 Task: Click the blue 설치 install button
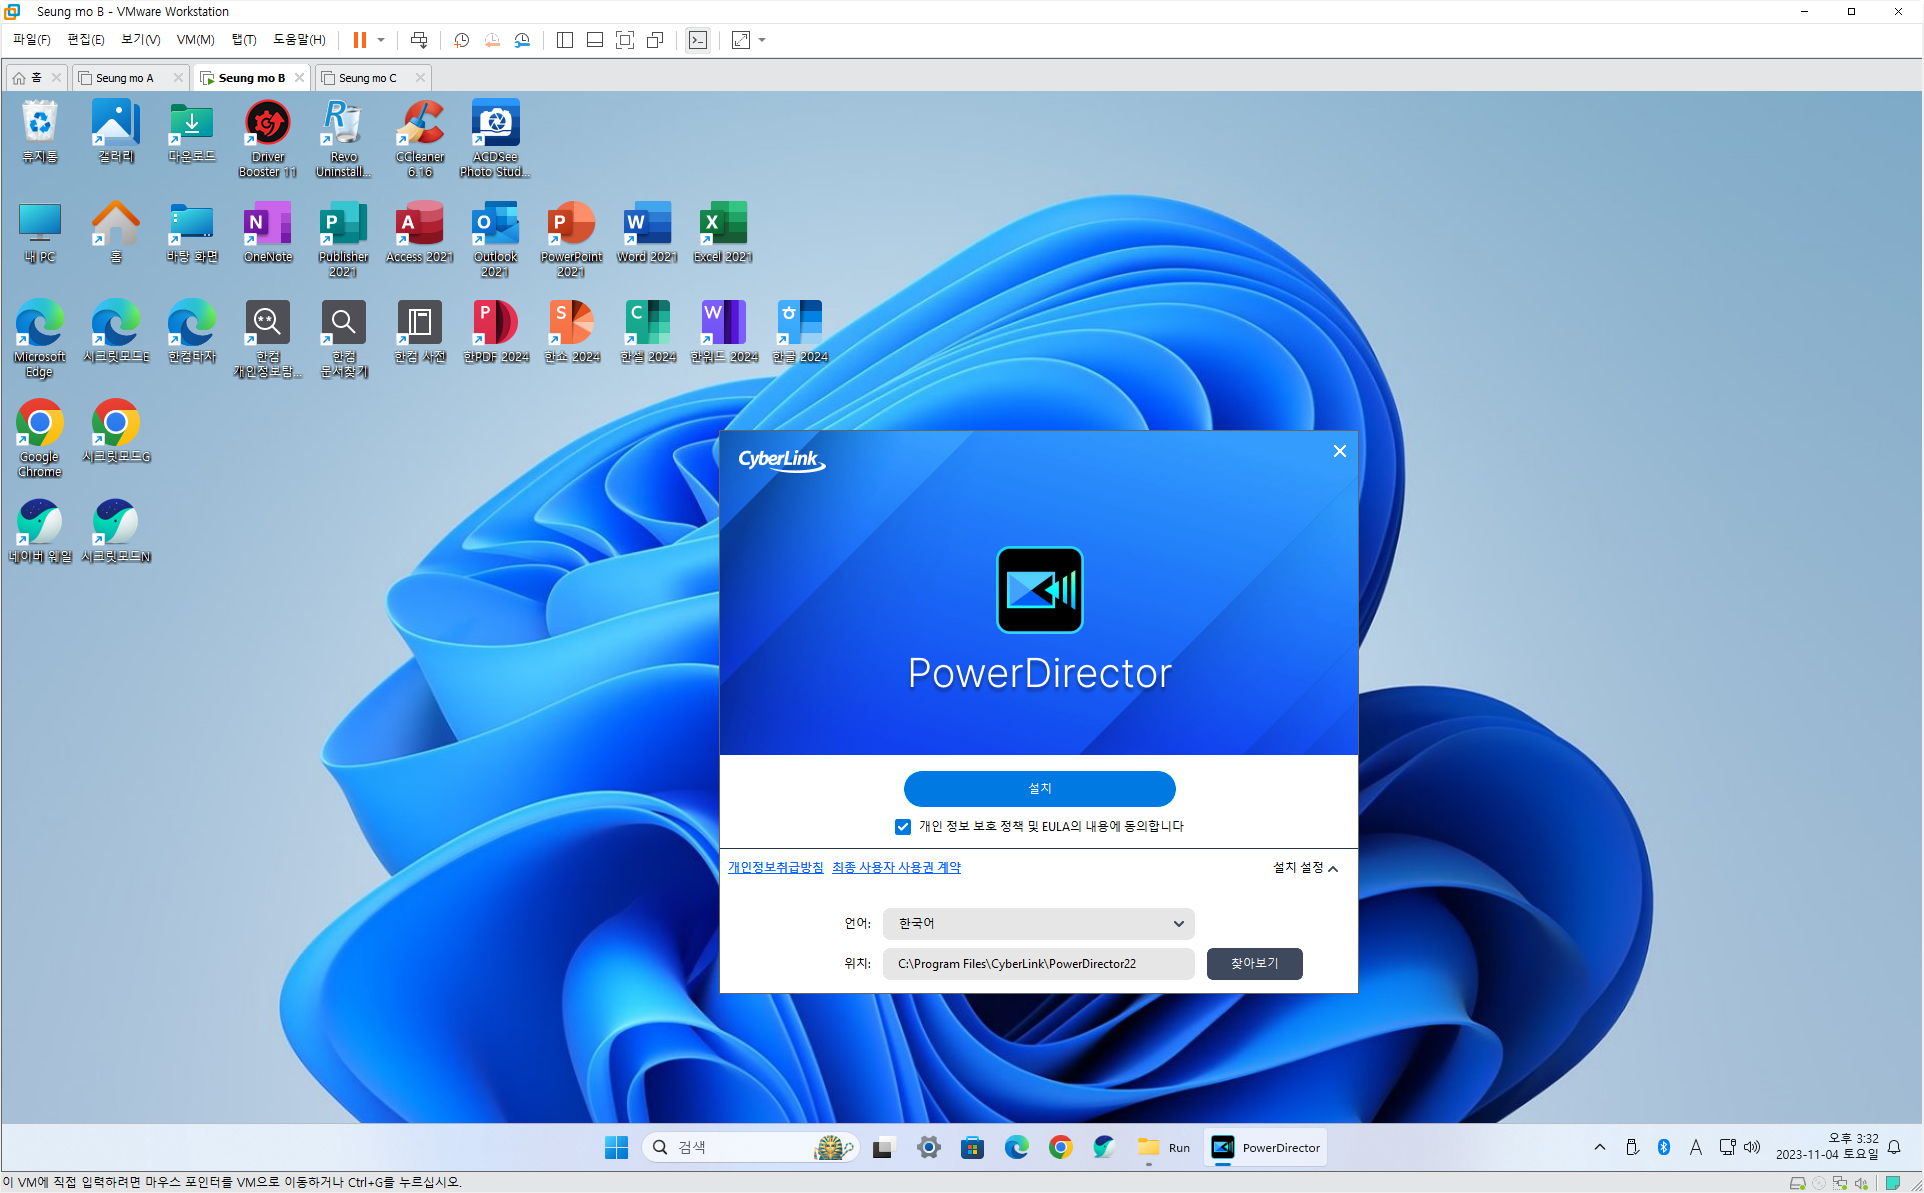[1039, 788]
